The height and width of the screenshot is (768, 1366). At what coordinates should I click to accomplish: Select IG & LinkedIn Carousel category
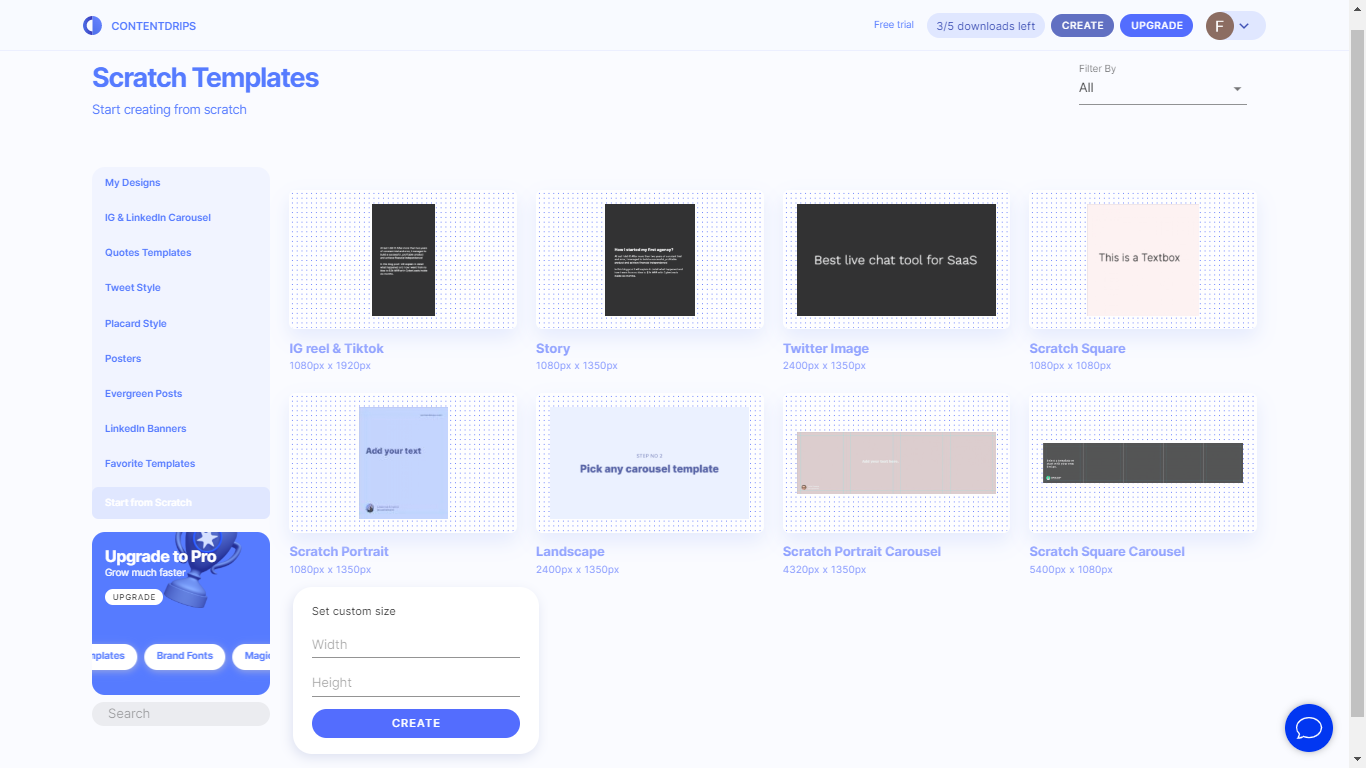[158, 218]
